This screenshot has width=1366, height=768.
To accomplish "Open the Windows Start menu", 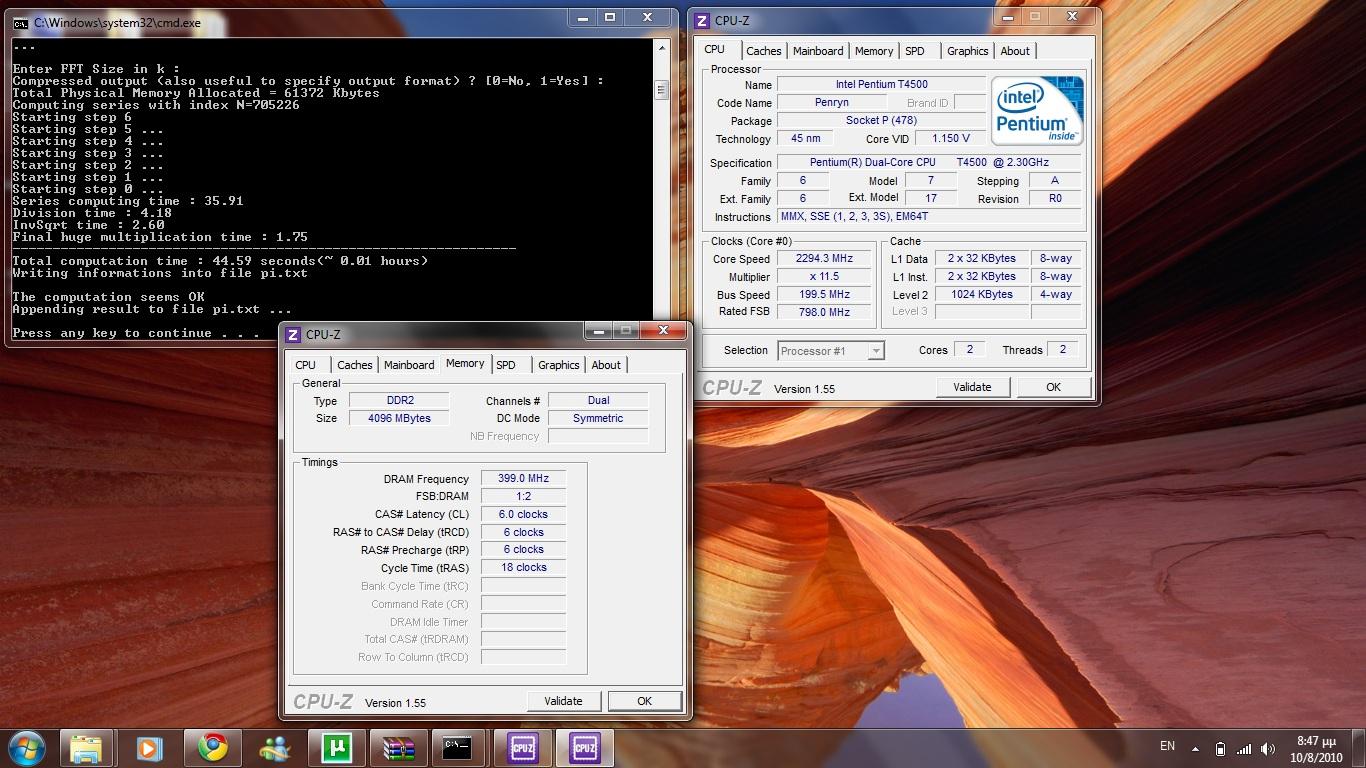I will pyautogui.click(x=26, y=748).
